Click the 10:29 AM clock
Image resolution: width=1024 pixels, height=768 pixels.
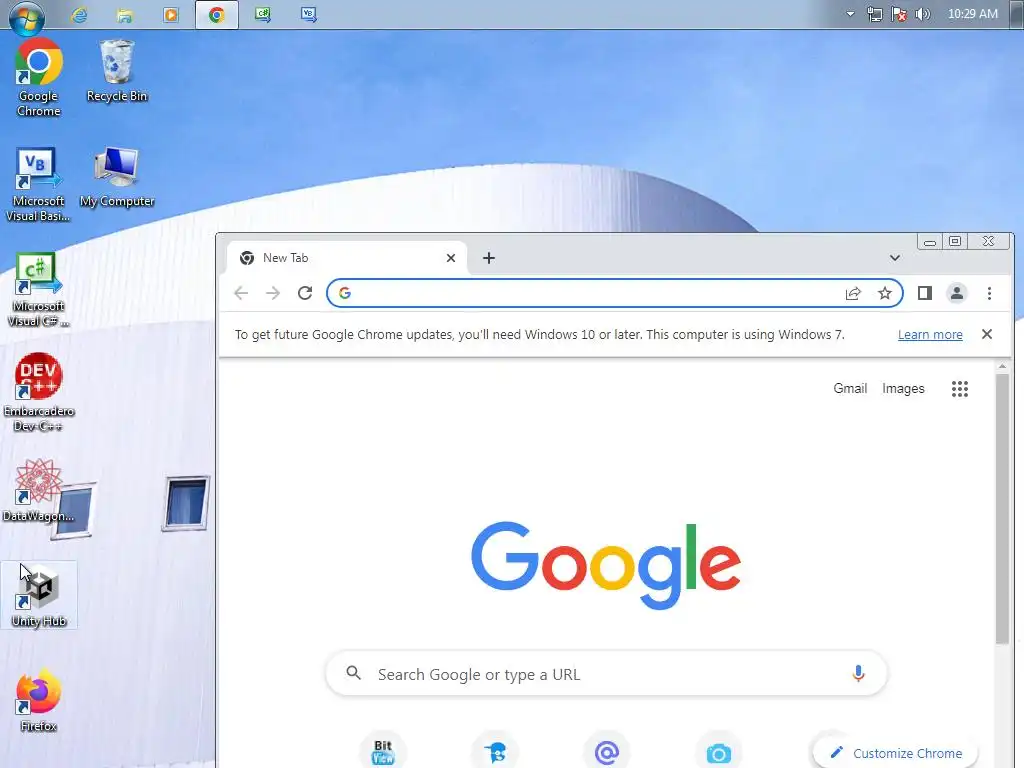pos(972,14)
